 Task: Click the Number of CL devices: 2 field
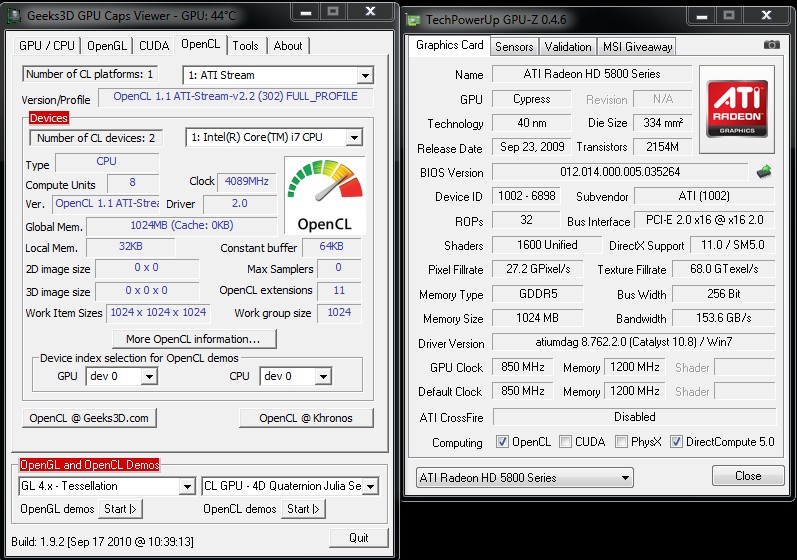(96, 138)
